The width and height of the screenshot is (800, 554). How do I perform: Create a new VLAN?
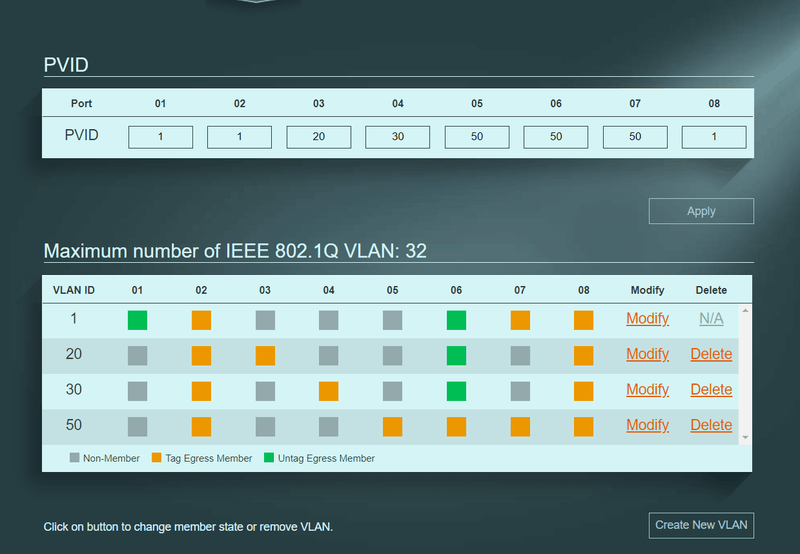[x=701, y=525]
